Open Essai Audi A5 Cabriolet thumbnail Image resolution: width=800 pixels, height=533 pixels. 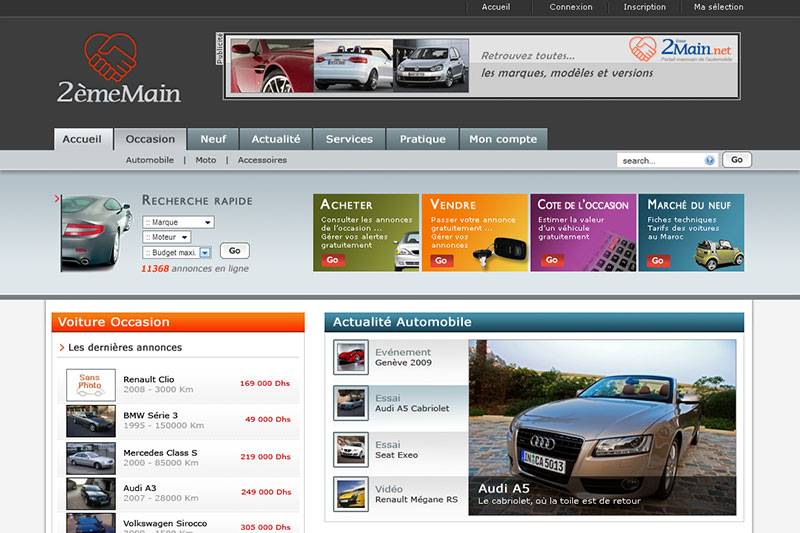(351, 403)
